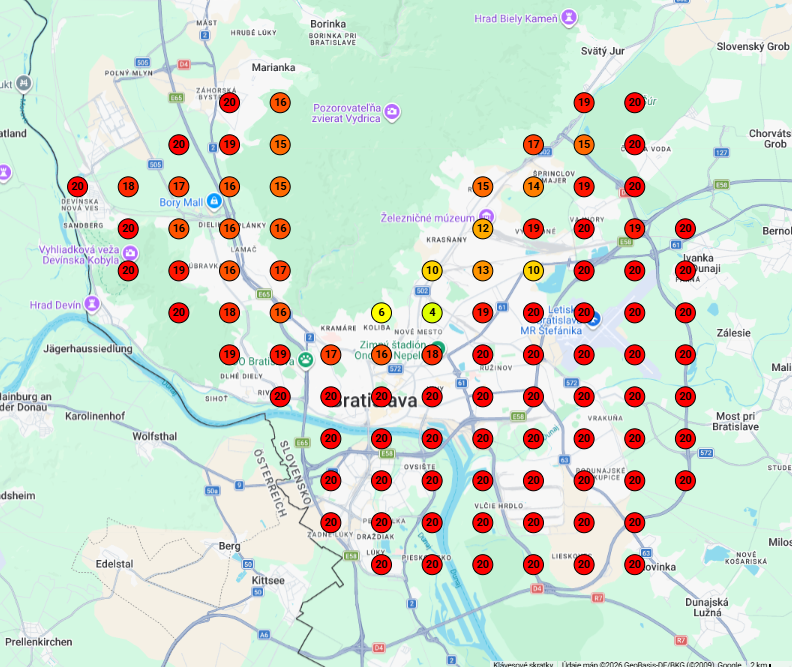The image size is (792, 667).
Task: Click the yellow-green marker labeled 4
Action: pos(432,313)
